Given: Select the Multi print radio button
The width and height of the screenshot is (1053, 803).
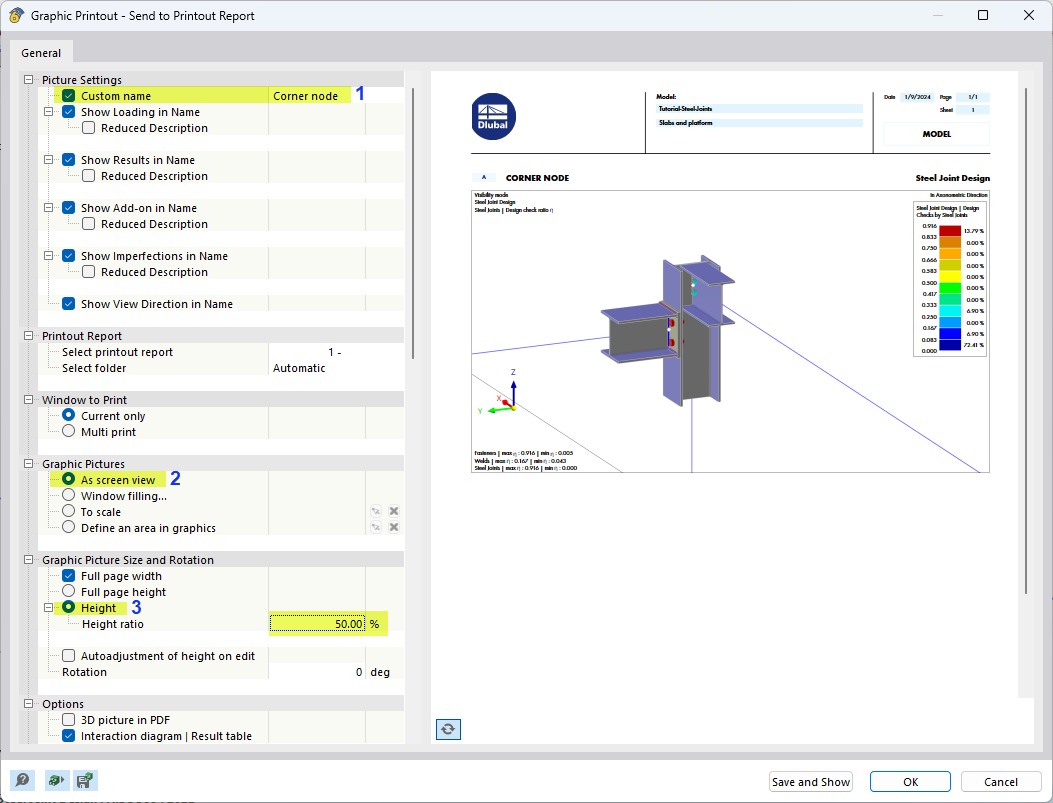Looking at the screenshot, I should coord(68,432).
